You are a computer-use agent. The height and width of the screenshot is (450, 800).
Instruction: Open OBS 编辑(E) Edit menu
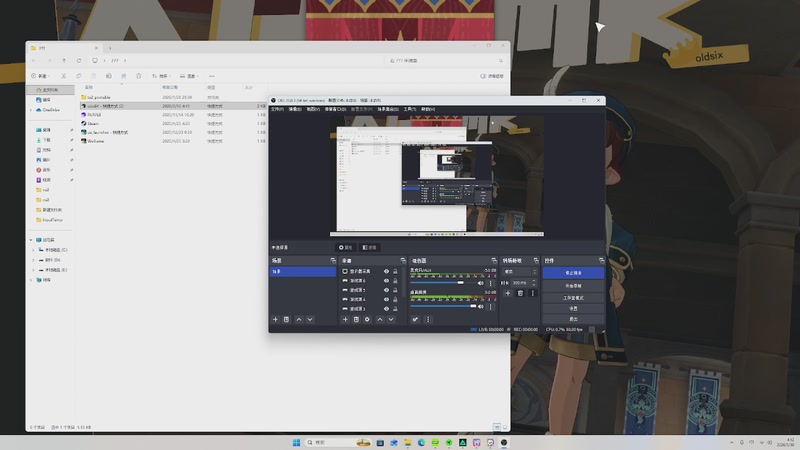point(295,109)
